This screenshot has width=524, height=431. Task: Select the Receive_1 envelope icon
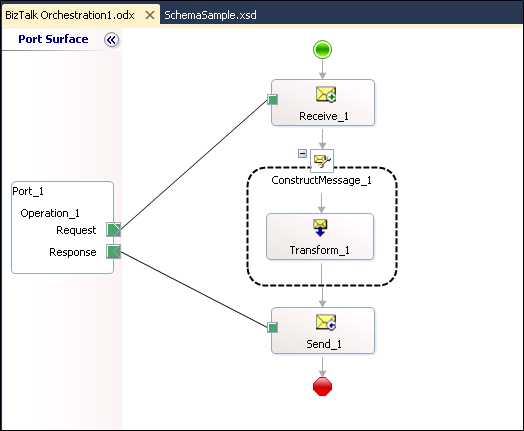click(x=326, y=94)
